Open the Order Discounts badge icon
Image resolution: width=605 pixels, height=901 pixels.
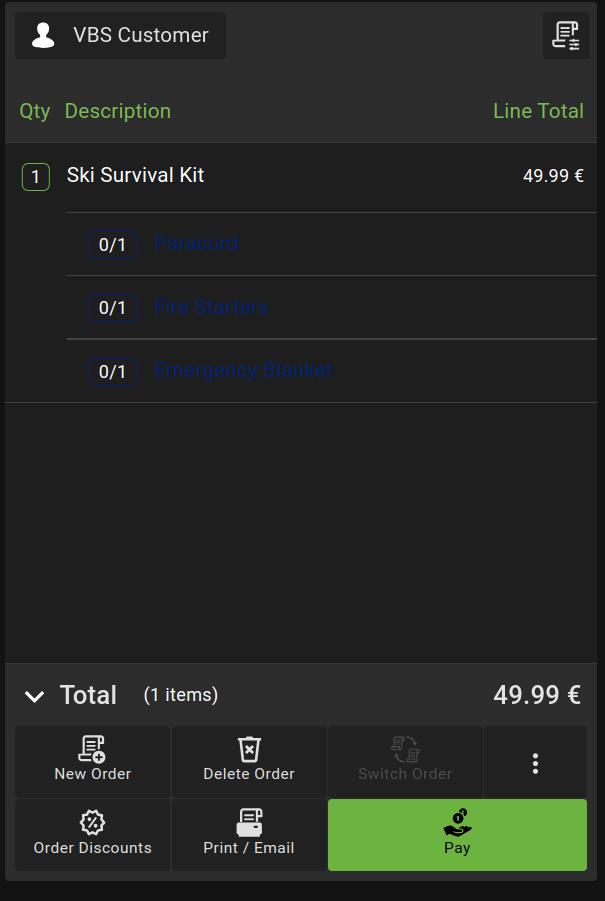point(92,823)
